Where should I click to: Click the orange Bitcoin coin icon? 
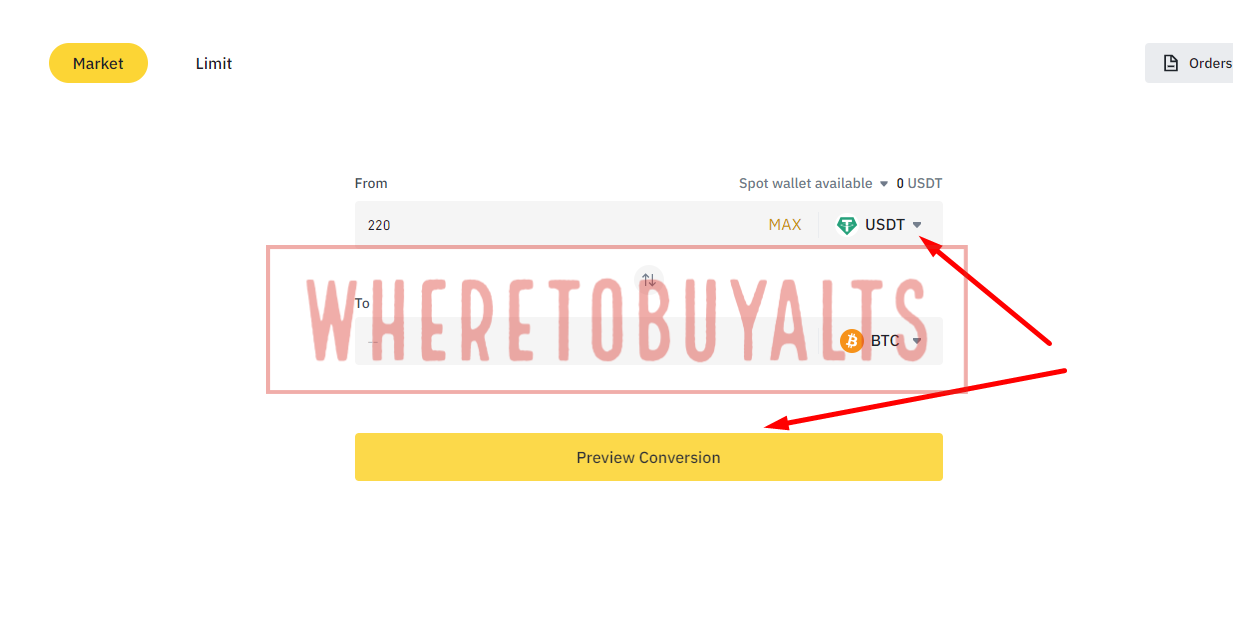click(x=852, y=341)
